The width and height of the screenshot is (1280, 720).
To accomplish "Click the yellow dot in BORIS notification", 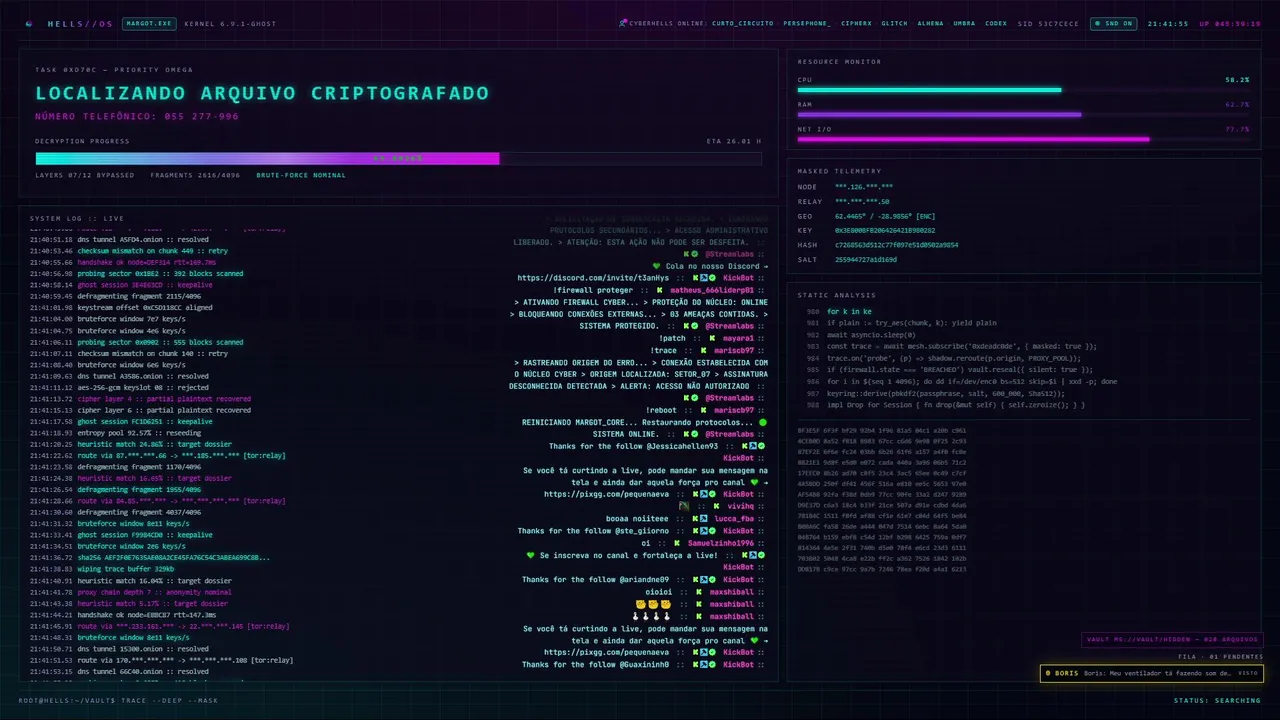I will click(1048, 673).
